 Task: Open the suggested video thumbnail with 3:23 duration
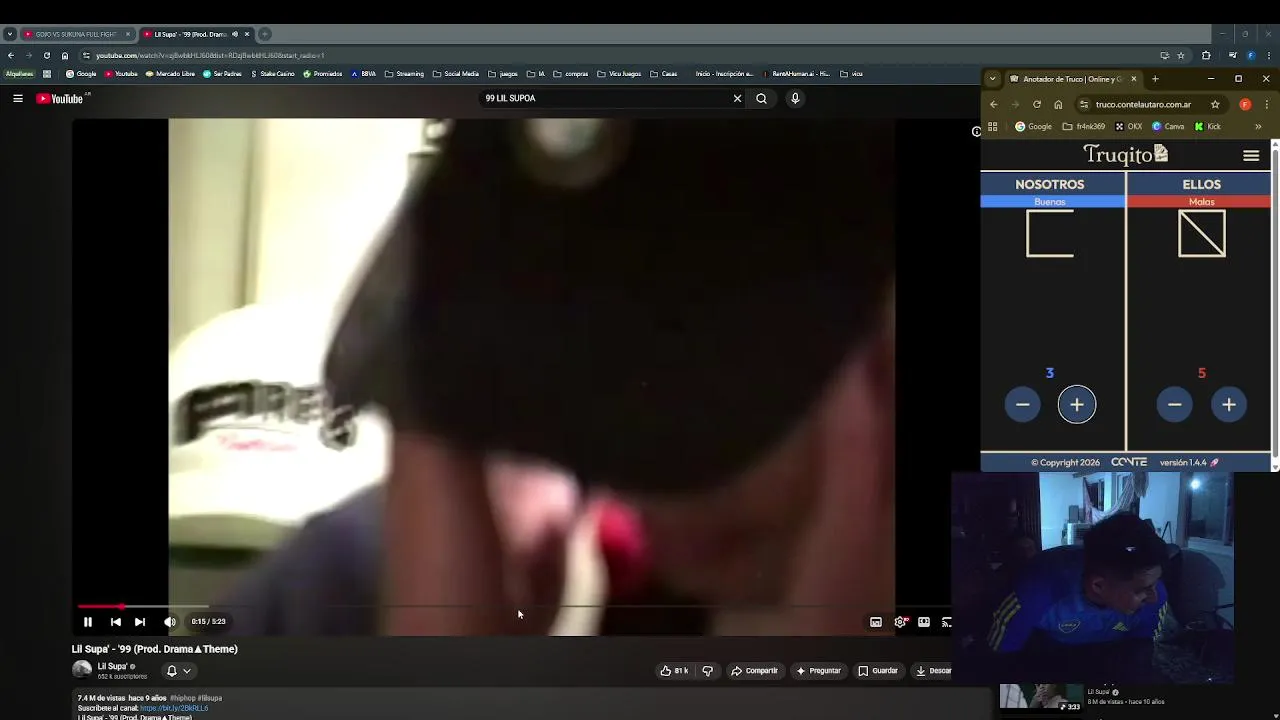point(1041,698)
